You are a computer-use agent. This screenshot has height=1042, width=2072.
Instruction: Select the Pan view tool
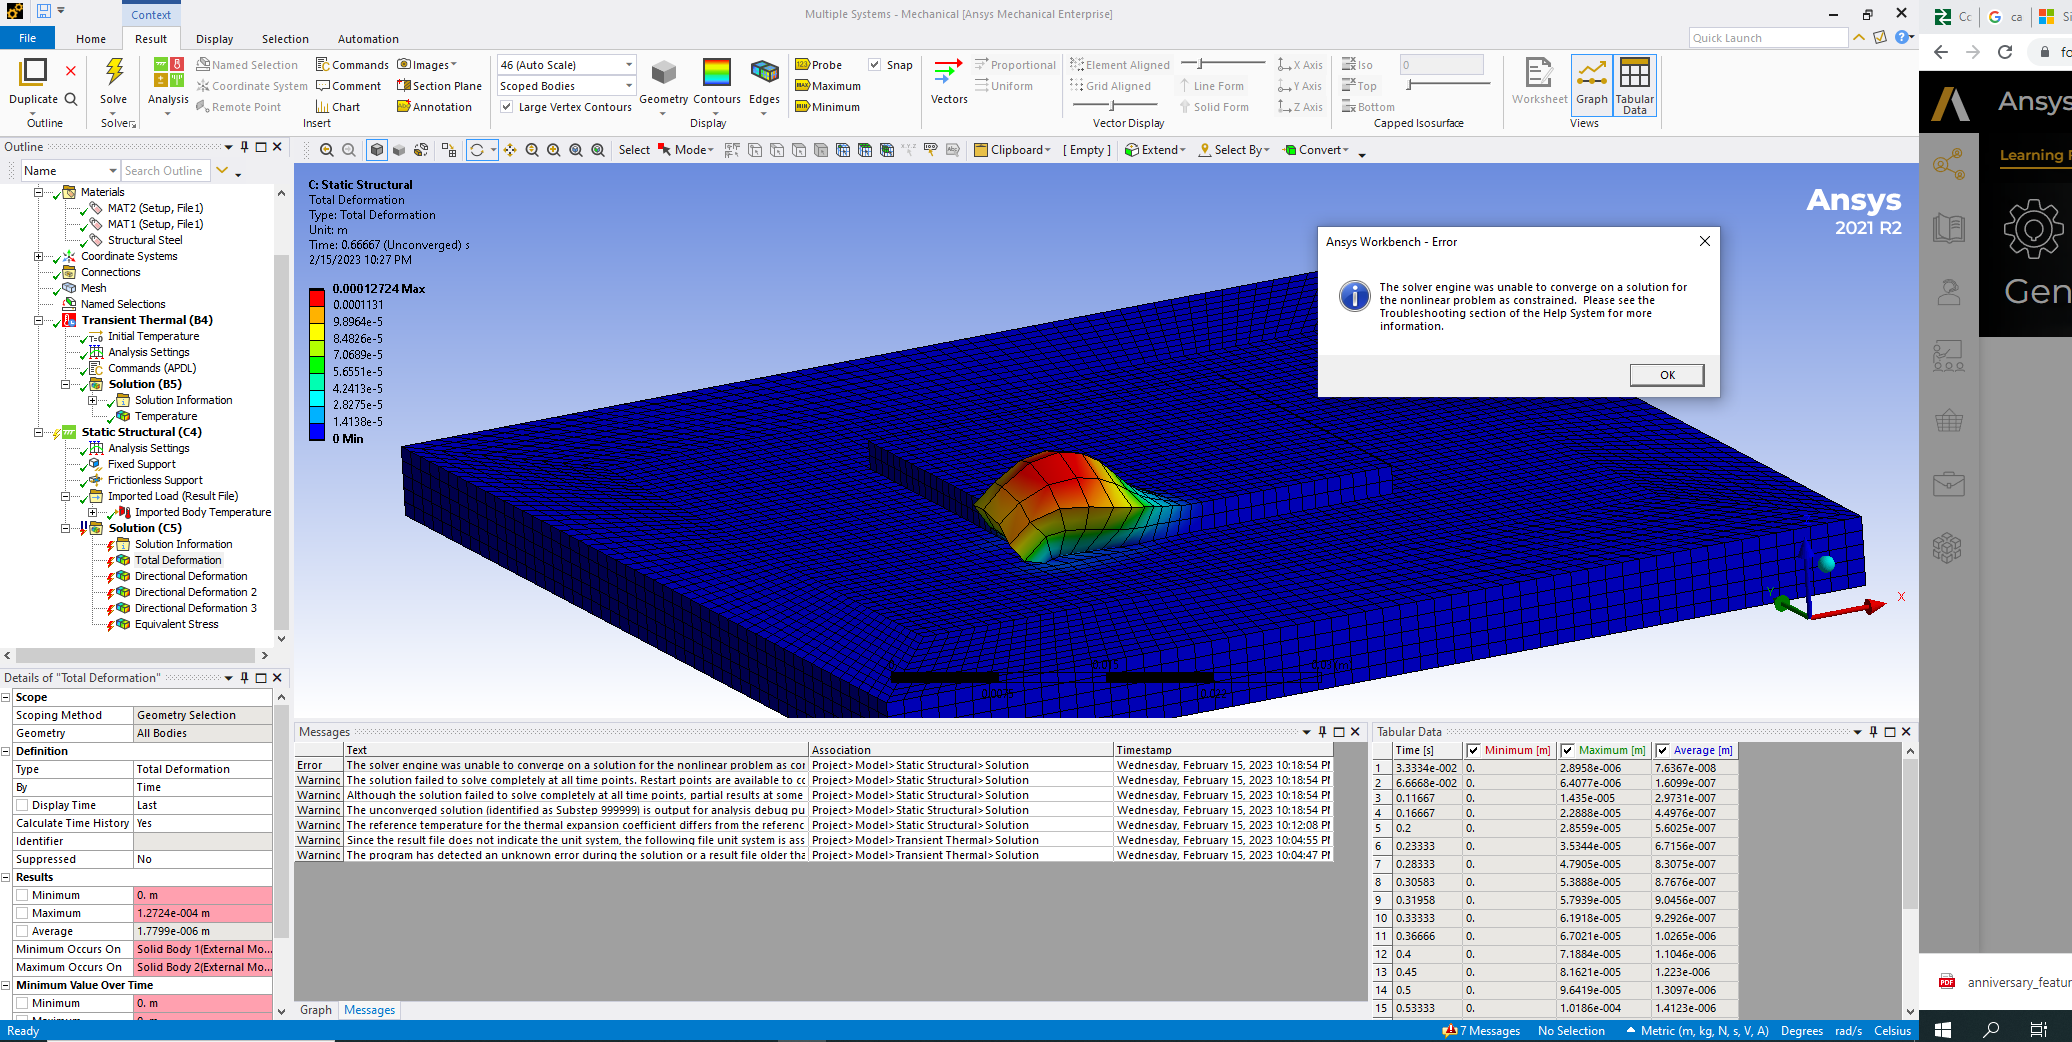pyautogui.click(x=510, y=150)
